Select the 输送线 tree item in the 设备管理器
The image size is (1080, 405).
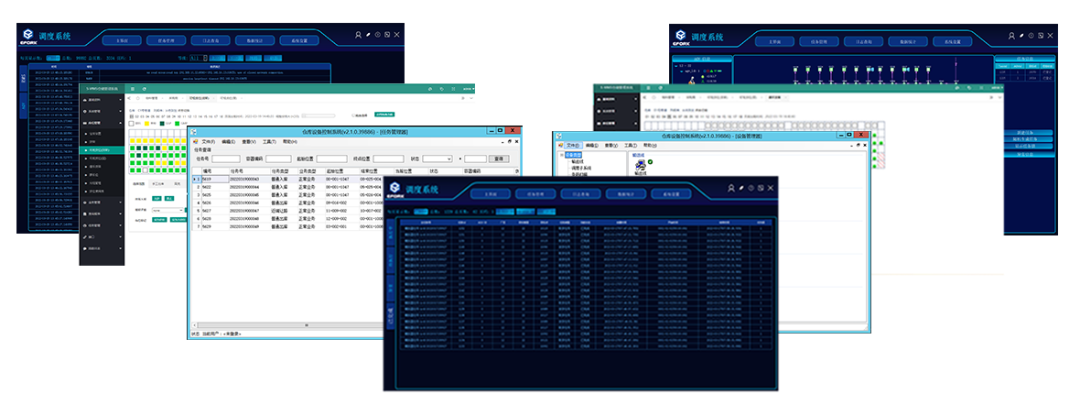tap(576, 163)
